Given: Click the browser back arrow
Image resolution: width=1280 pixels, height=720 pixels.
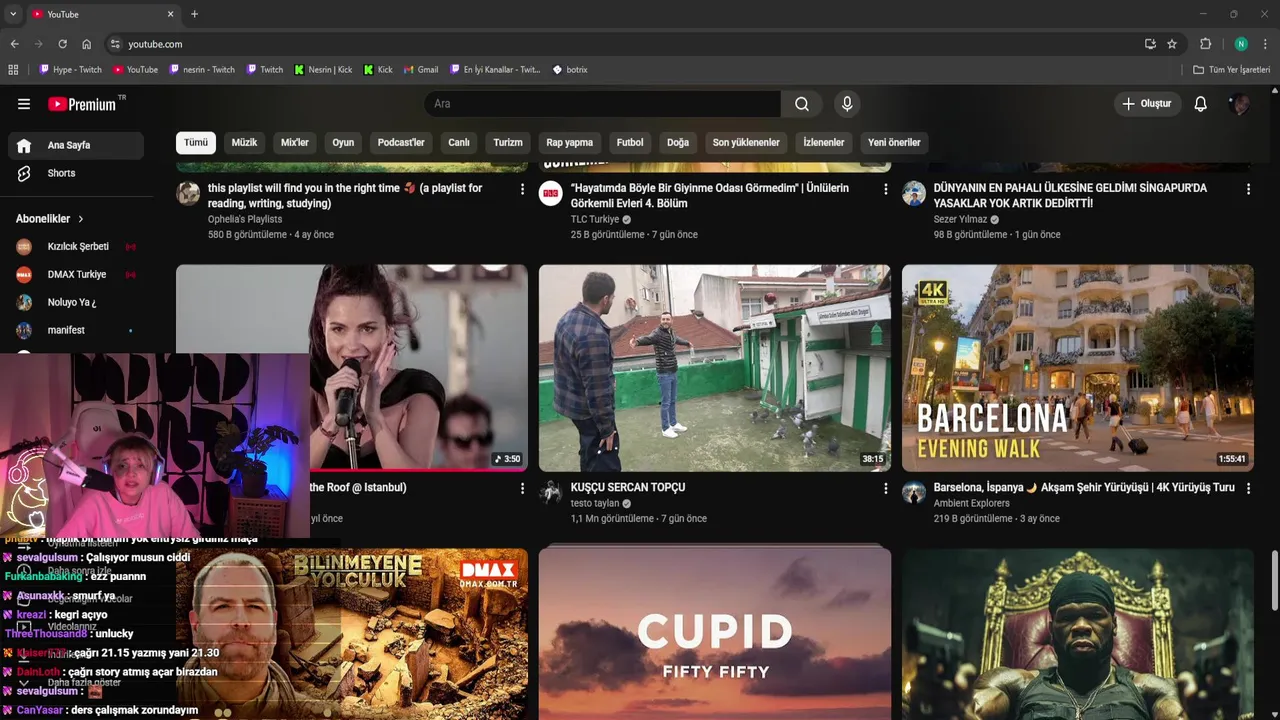Looking at the screenshot, I should coord(14,44).
